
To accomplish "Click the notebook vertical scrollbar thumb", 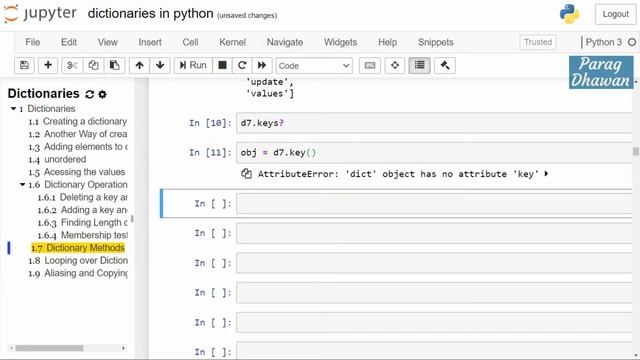I will click(636, 151).
